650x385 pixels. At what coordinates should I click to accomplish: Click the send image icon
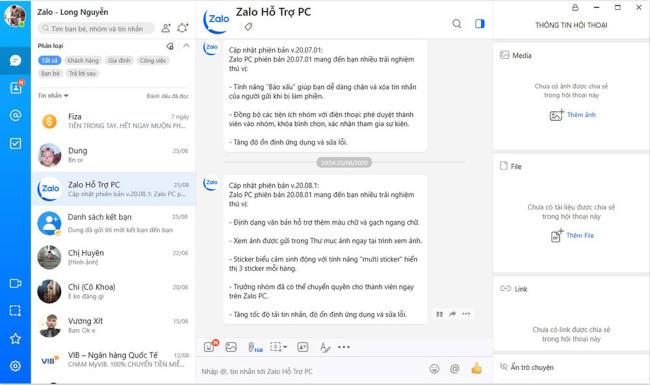[231, 347]
